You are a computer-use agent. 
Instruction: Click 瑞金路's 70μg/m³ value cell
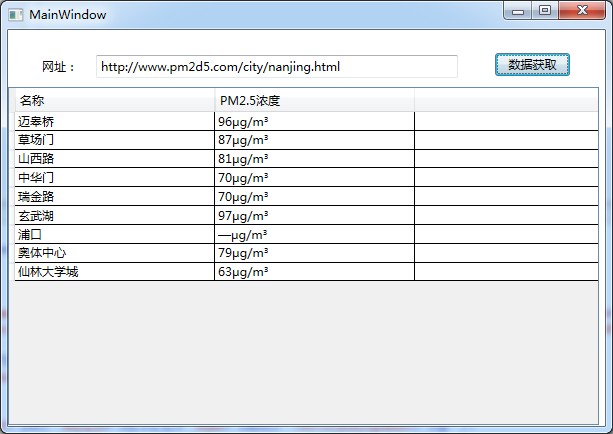[314, 196]
